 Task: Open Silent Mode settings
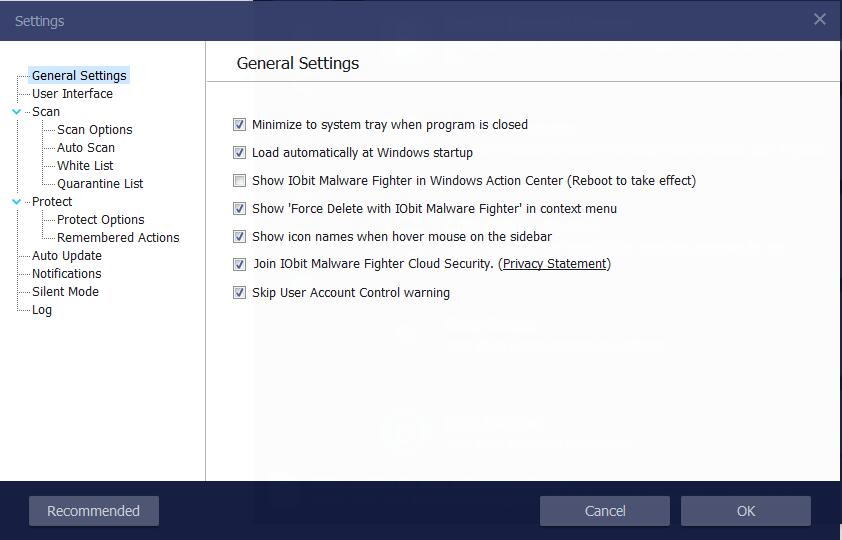click(65, 292)
